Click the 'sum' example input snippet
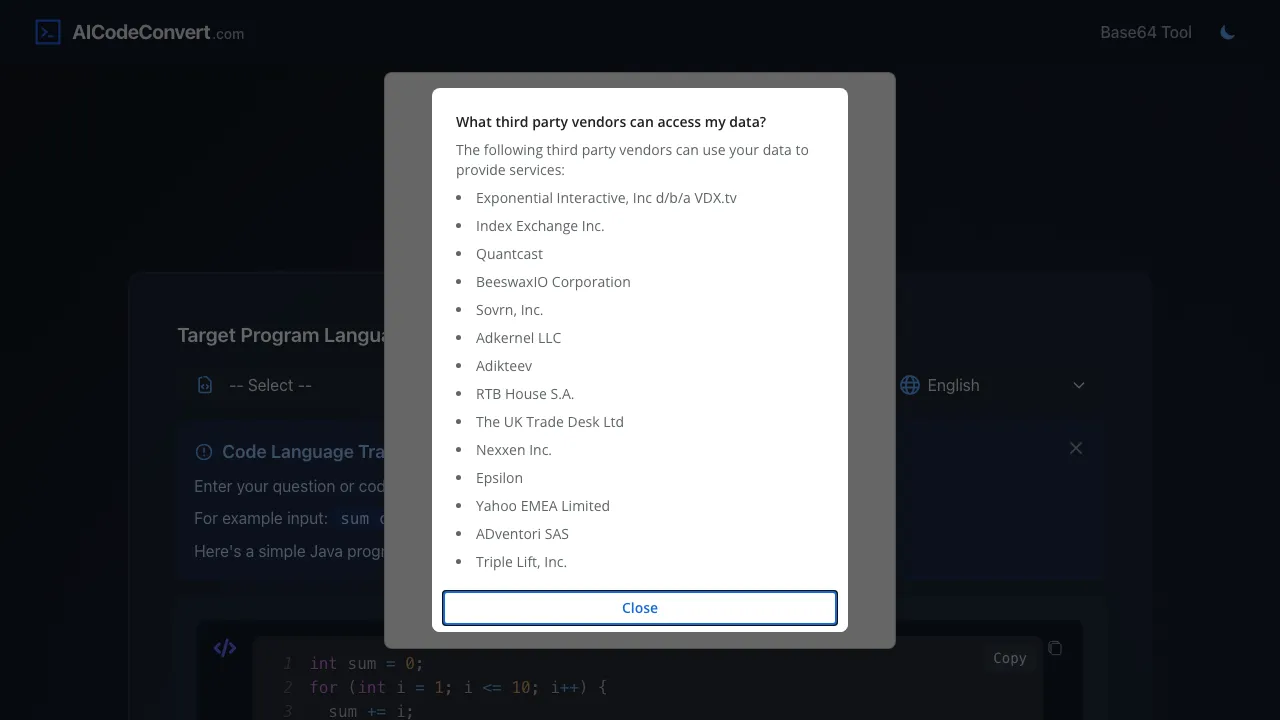 click(355, 518)
